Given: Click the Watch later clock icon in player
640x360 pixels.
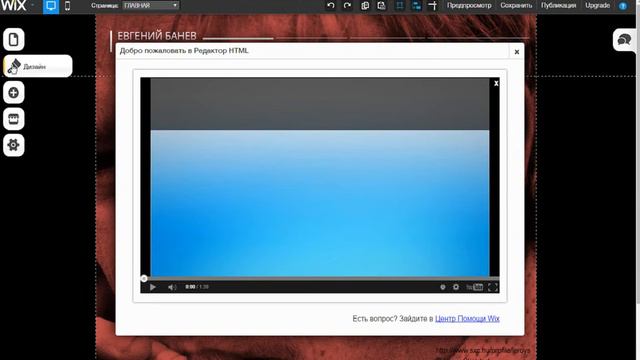Looking at the screenshot, I should click(442, 287).
